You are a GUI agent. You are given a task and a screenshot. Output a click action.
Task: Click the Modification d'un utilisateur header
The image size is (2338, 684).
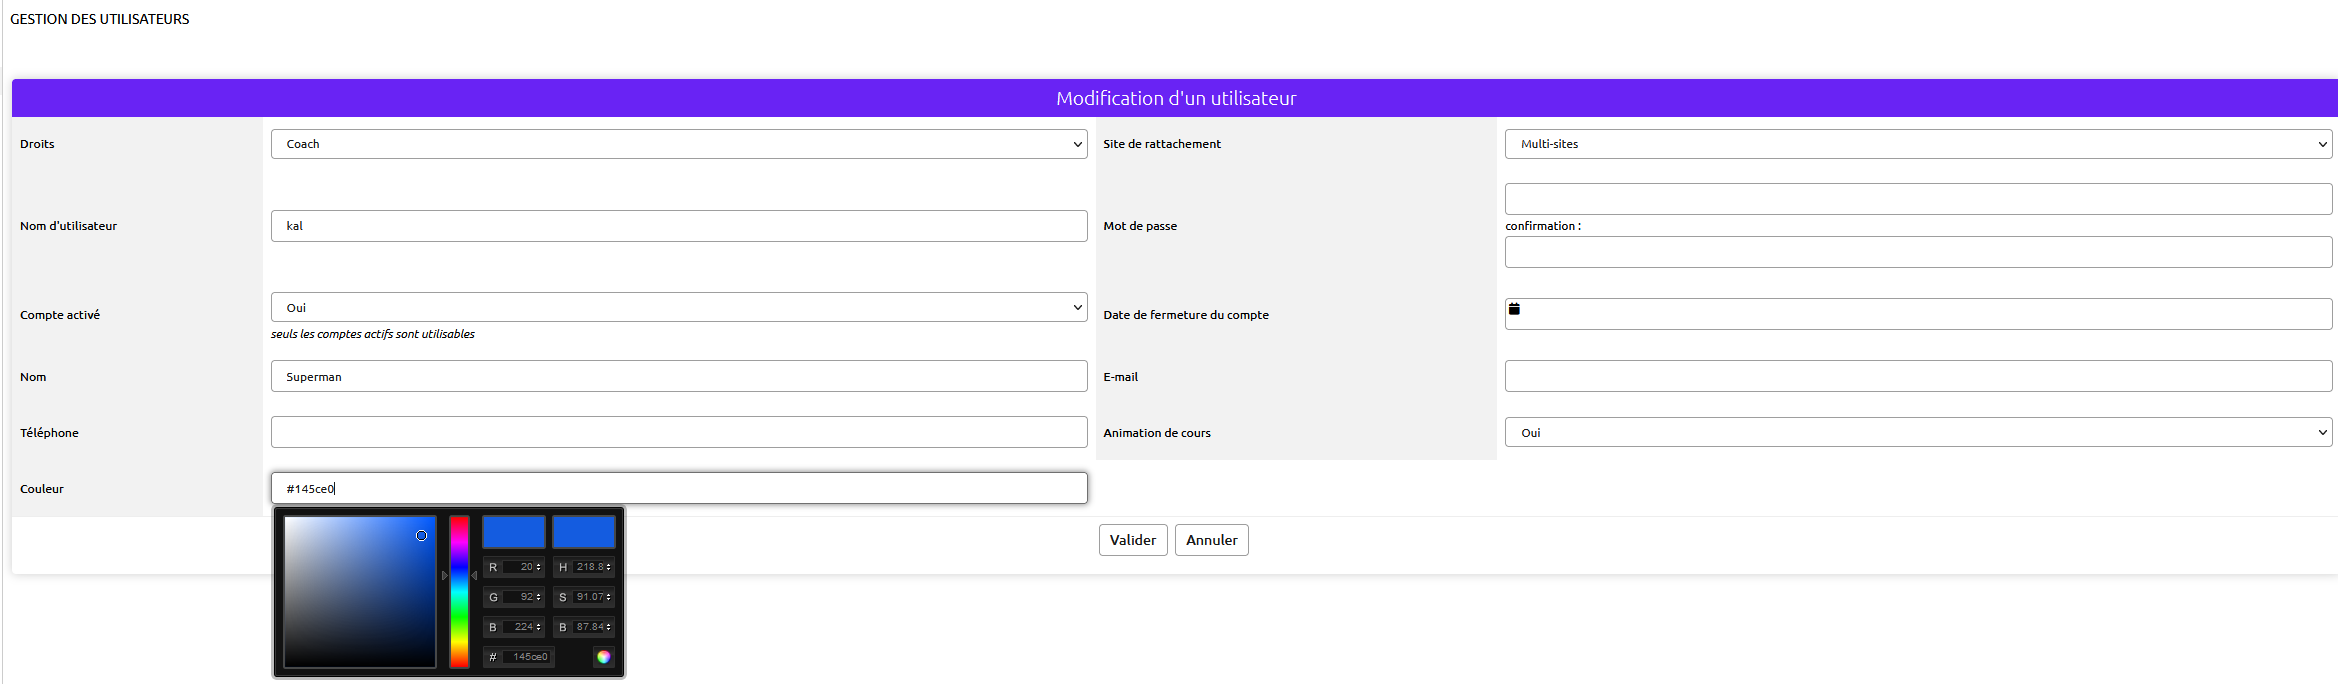click(1175, 98)
